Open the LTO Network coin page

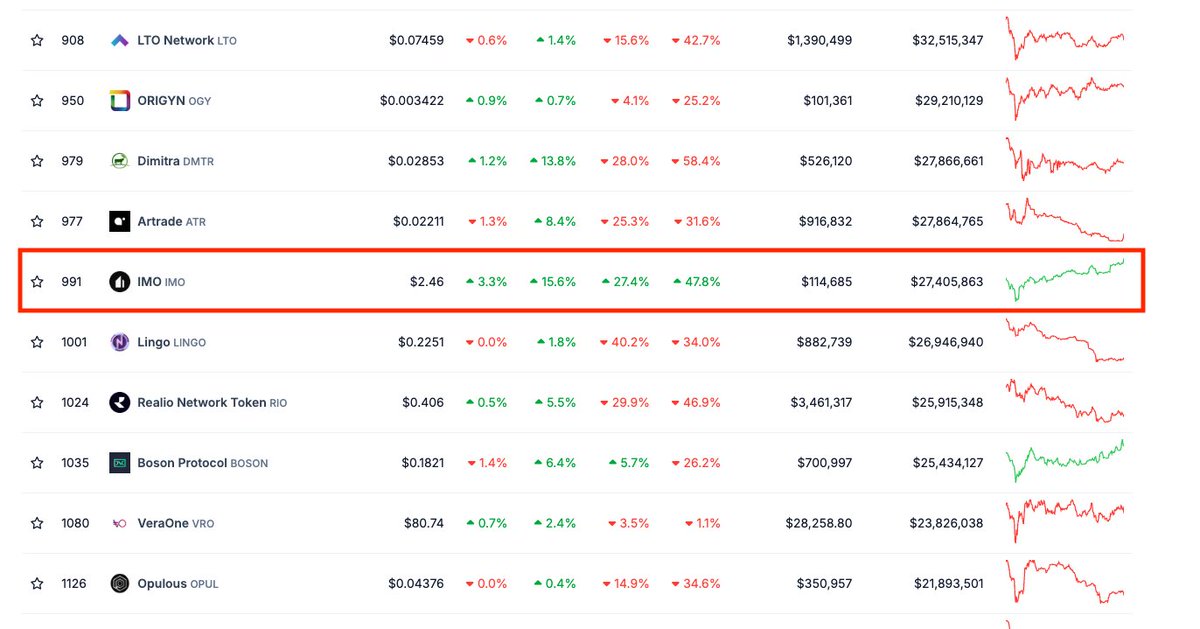coord(187,41)
